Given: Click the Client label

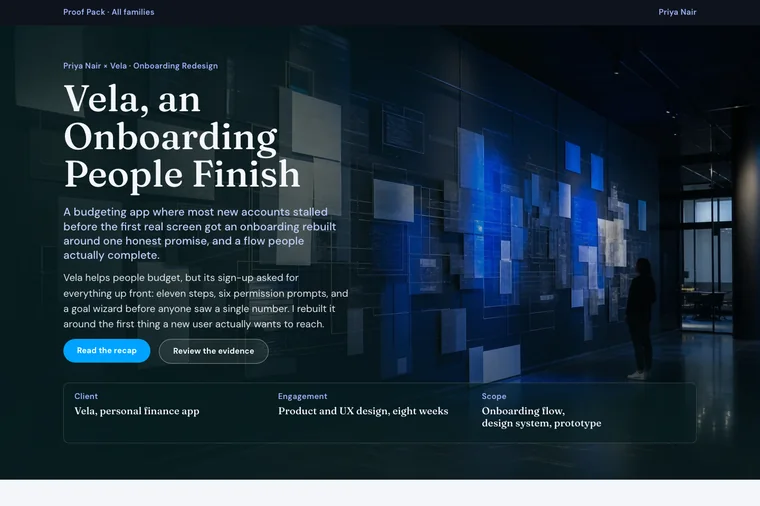Looking at the screenshot, I should tap(86, 396).
